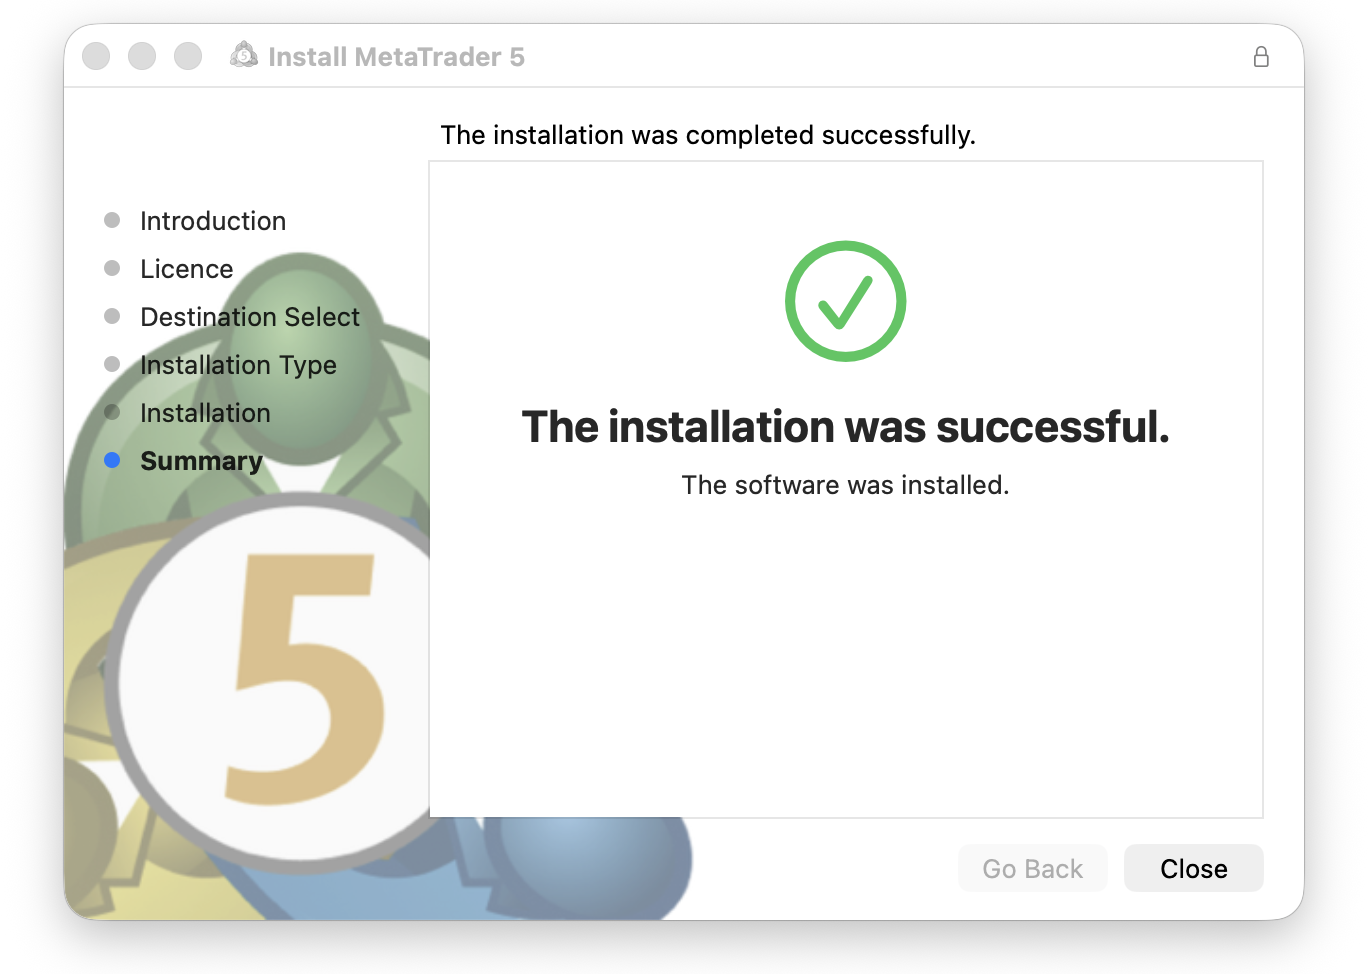
Task: Click the installation success heading text
Action: click(x=845, y=427)
